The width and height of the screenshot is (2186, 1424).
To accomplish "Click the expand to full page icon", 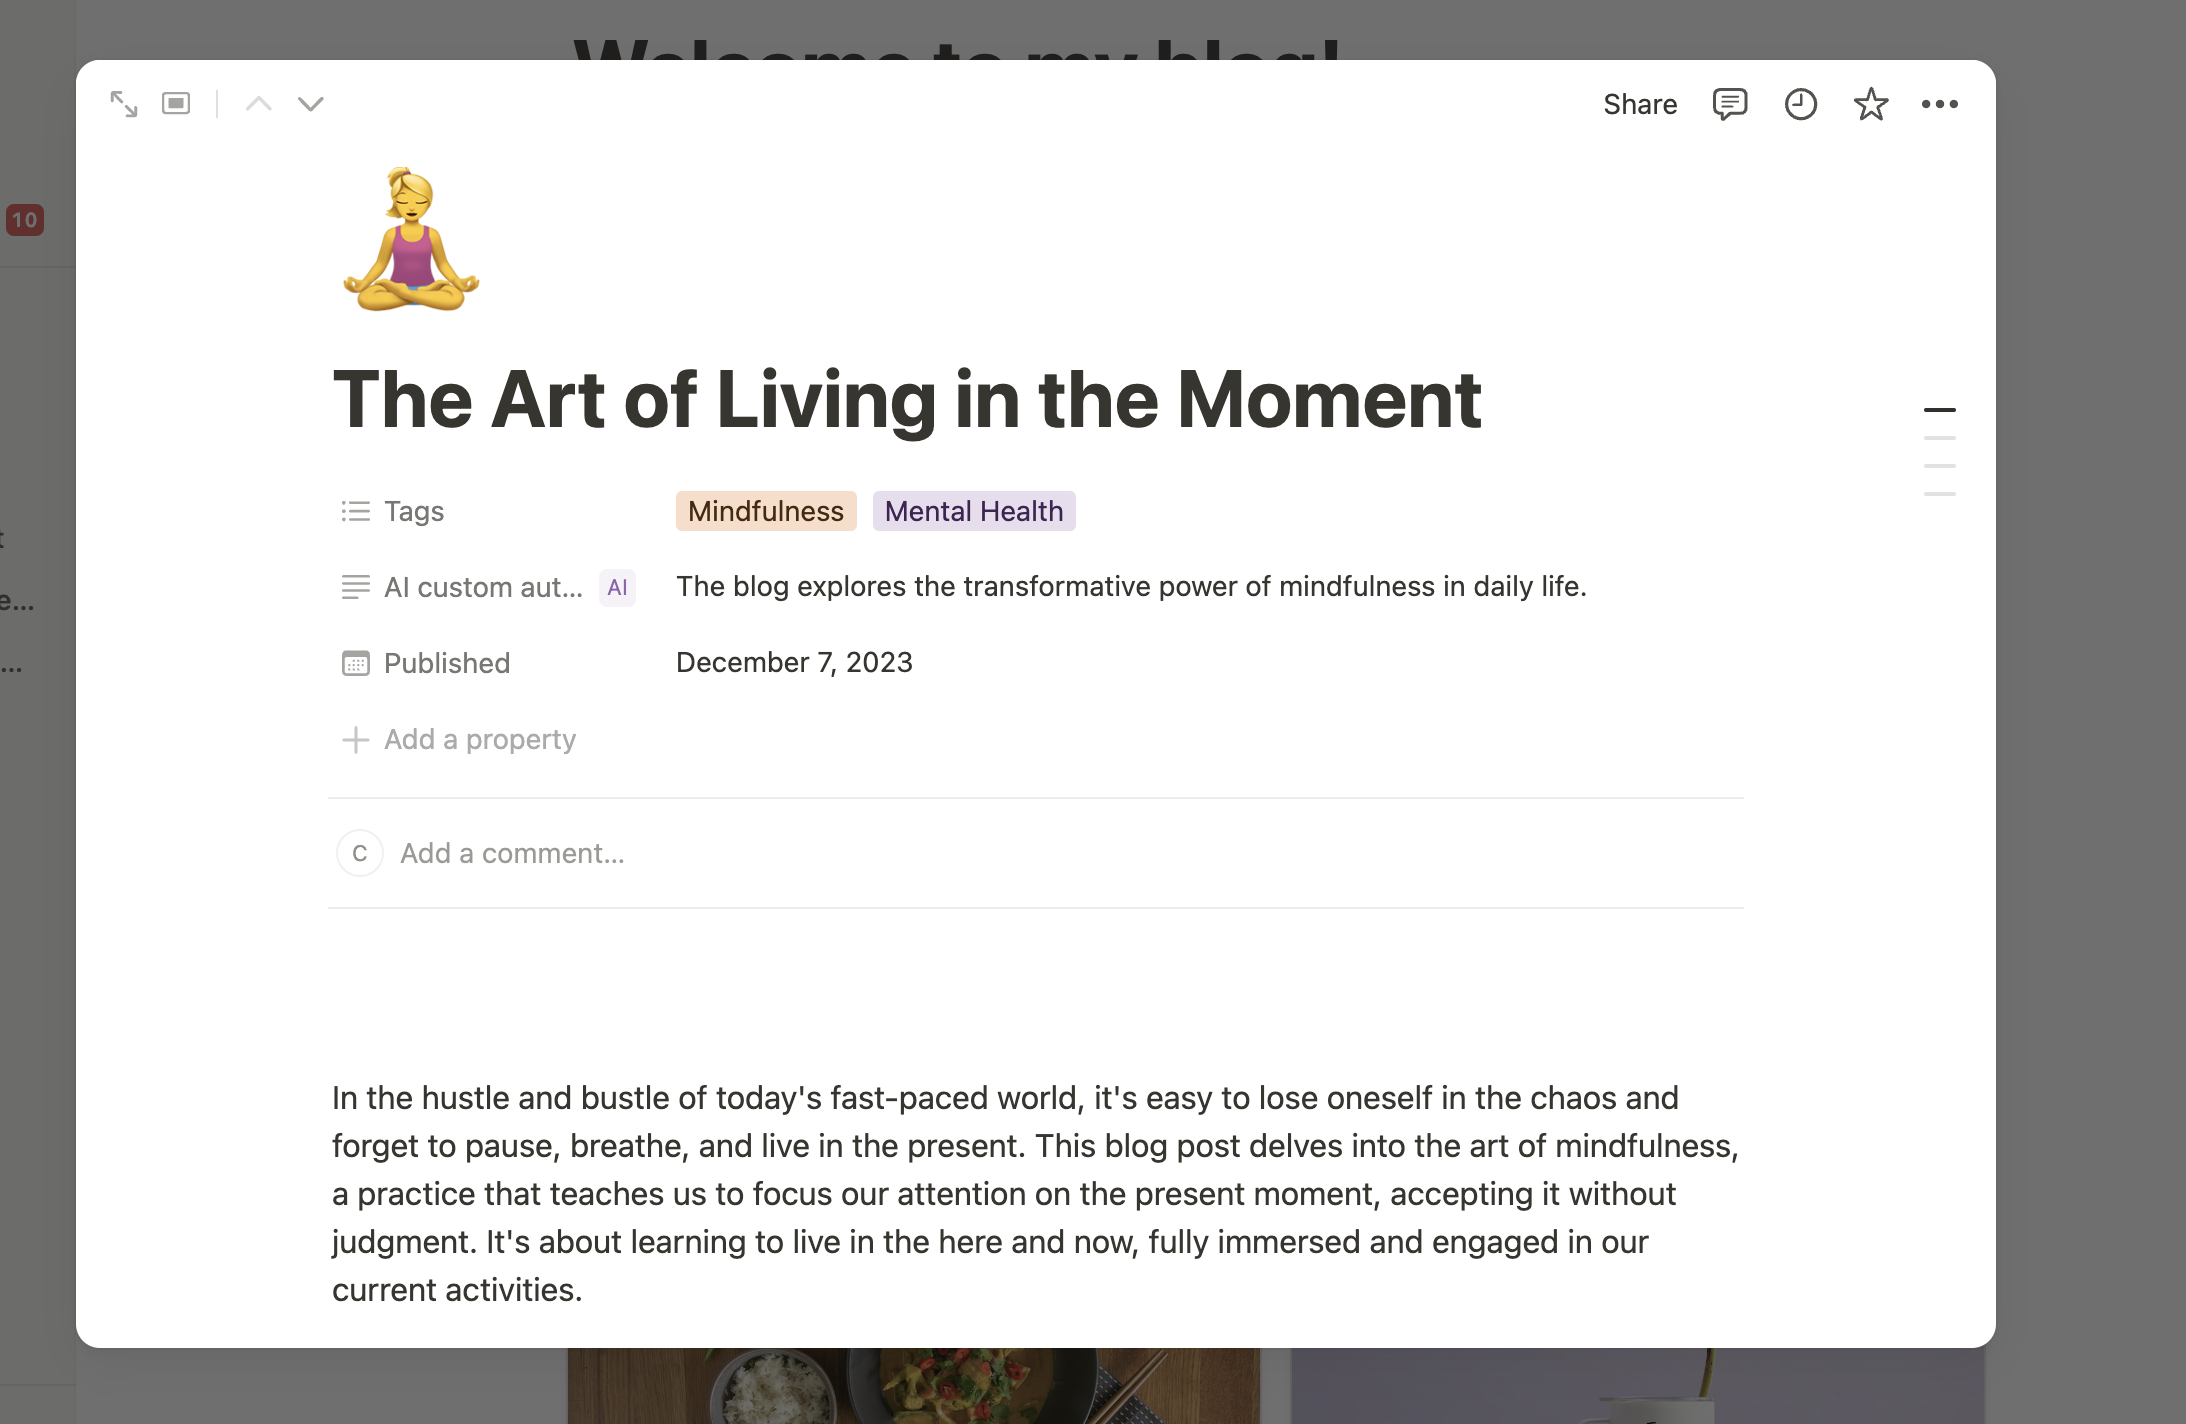I will (x=123, y=102).
